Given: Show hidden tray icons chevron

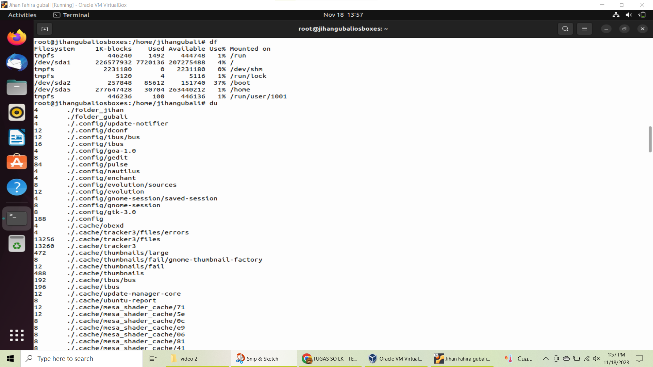Looking at the screenshot, I should pos(546,358).
